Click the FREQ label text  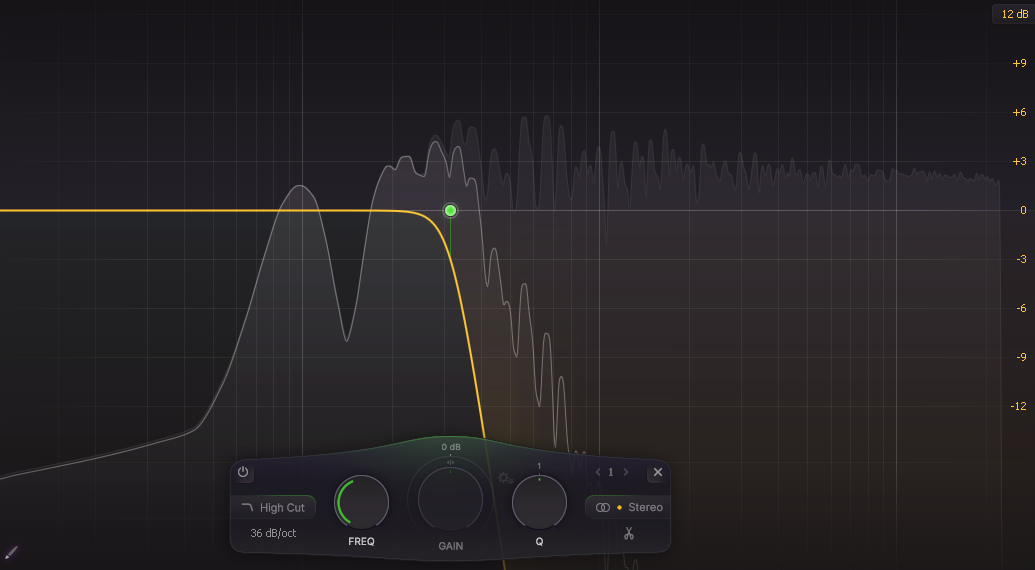click(x=362, y=542)
